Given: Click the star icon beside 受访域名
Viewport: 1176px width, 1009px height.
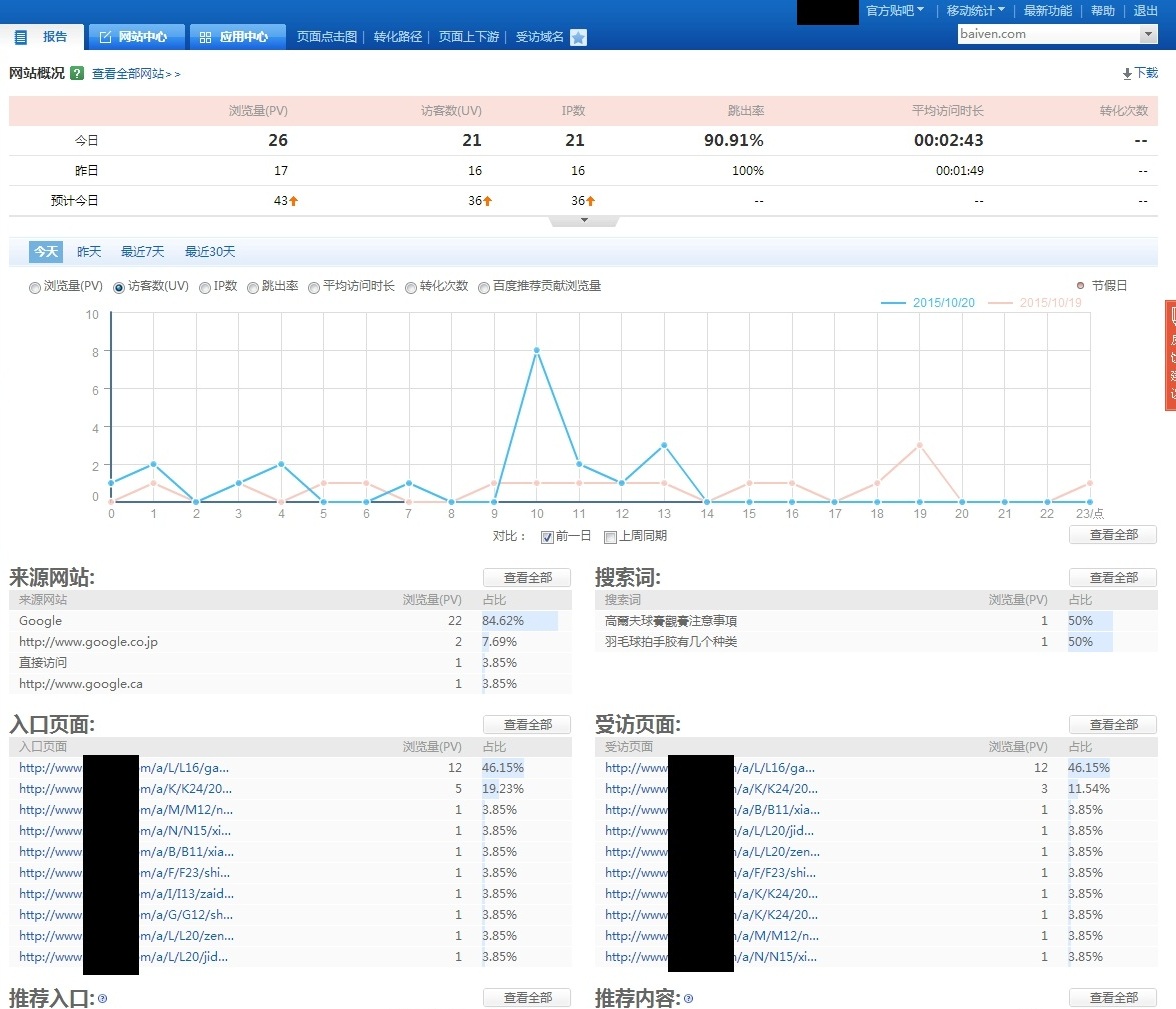Looking at the screenshot, I should [x=578, y=38].
